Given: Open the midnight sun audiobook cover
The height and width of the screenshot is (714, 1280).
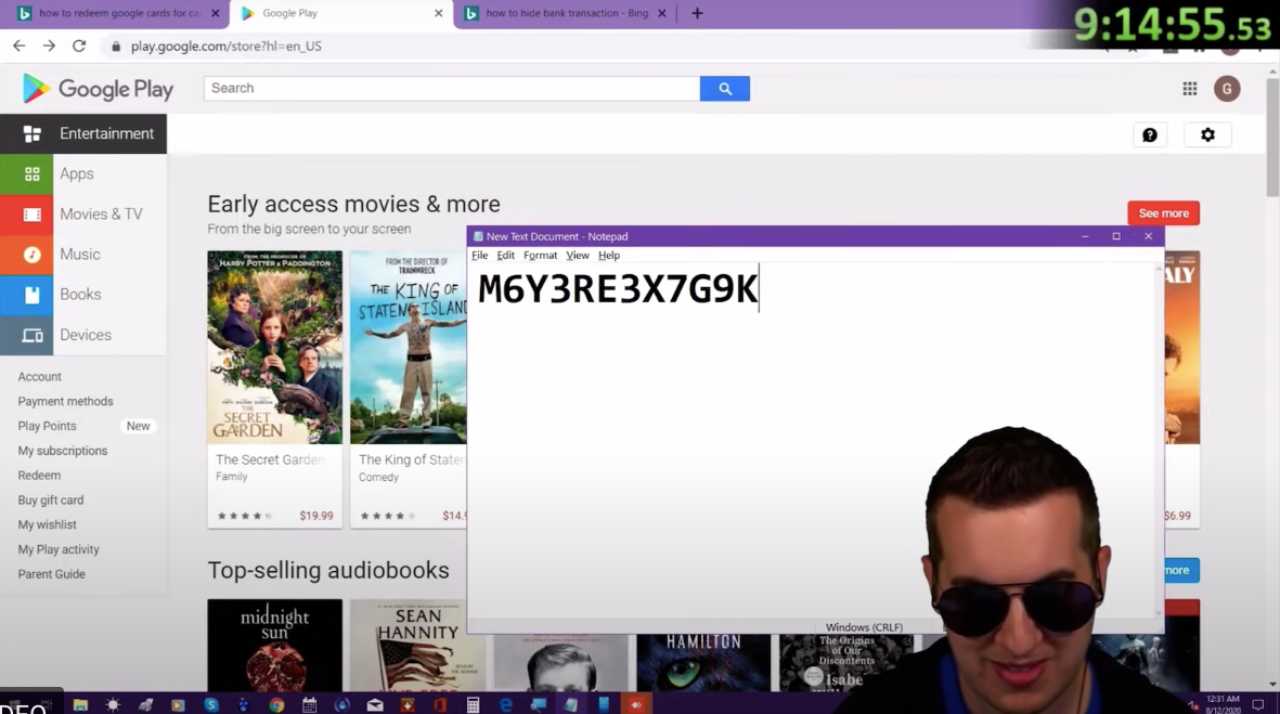Looking at the screenshot, I should tap(274, 645).
